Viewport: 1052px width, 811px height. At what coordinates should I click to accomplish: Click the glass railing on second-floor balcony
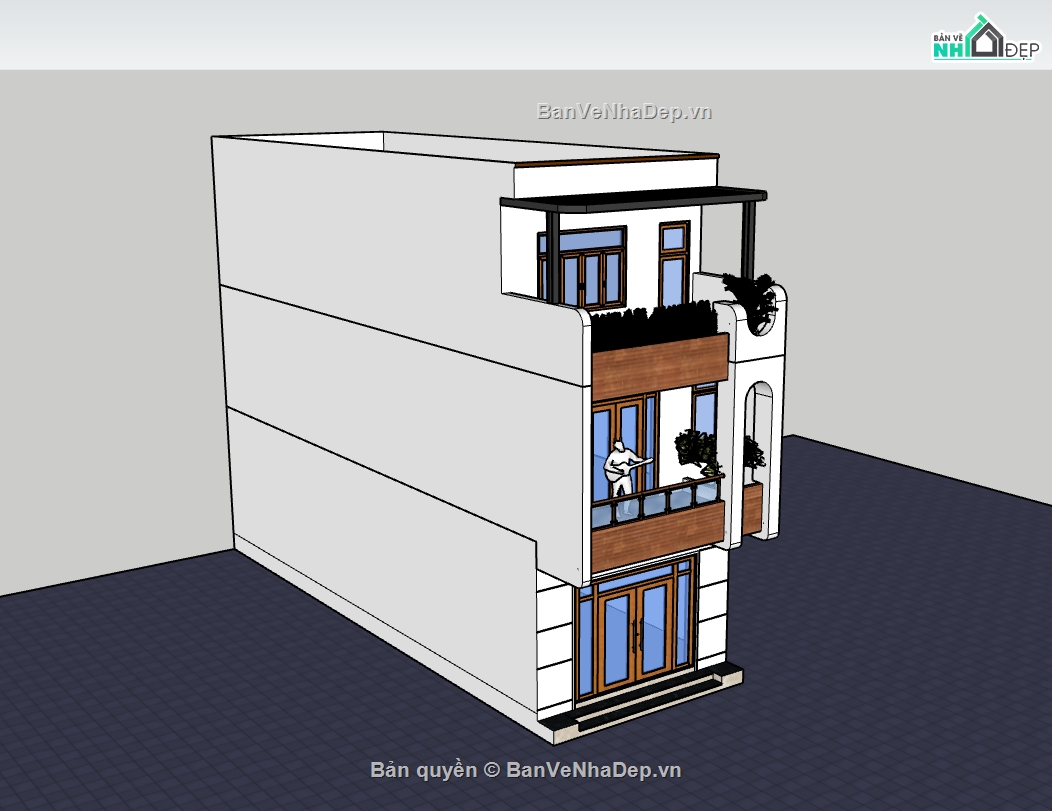(x=656, y=501)
